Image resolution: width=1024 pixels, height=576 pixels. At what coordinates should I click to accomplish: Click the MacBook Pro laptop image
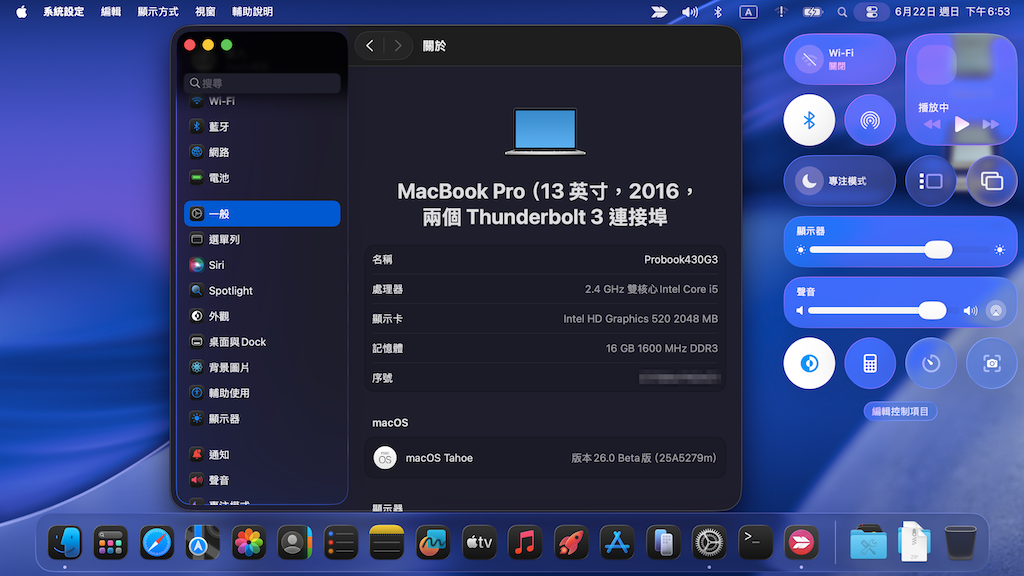point(545,131)
